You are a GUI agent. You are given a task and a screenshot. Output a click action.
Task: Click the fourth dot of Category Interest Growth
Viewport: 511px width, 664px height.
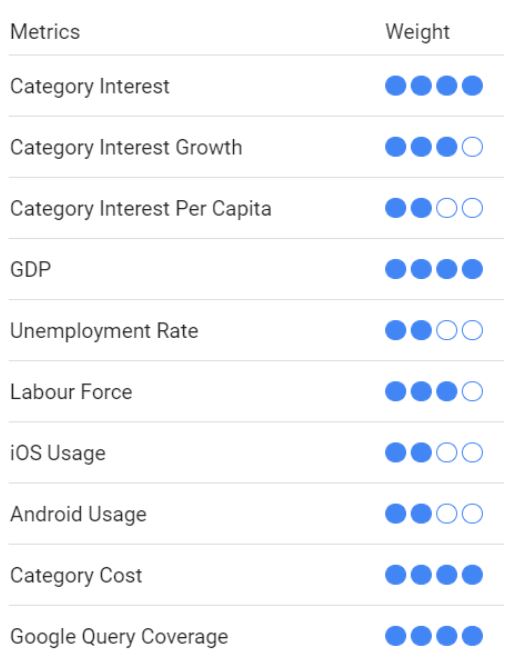pos(472,147)
